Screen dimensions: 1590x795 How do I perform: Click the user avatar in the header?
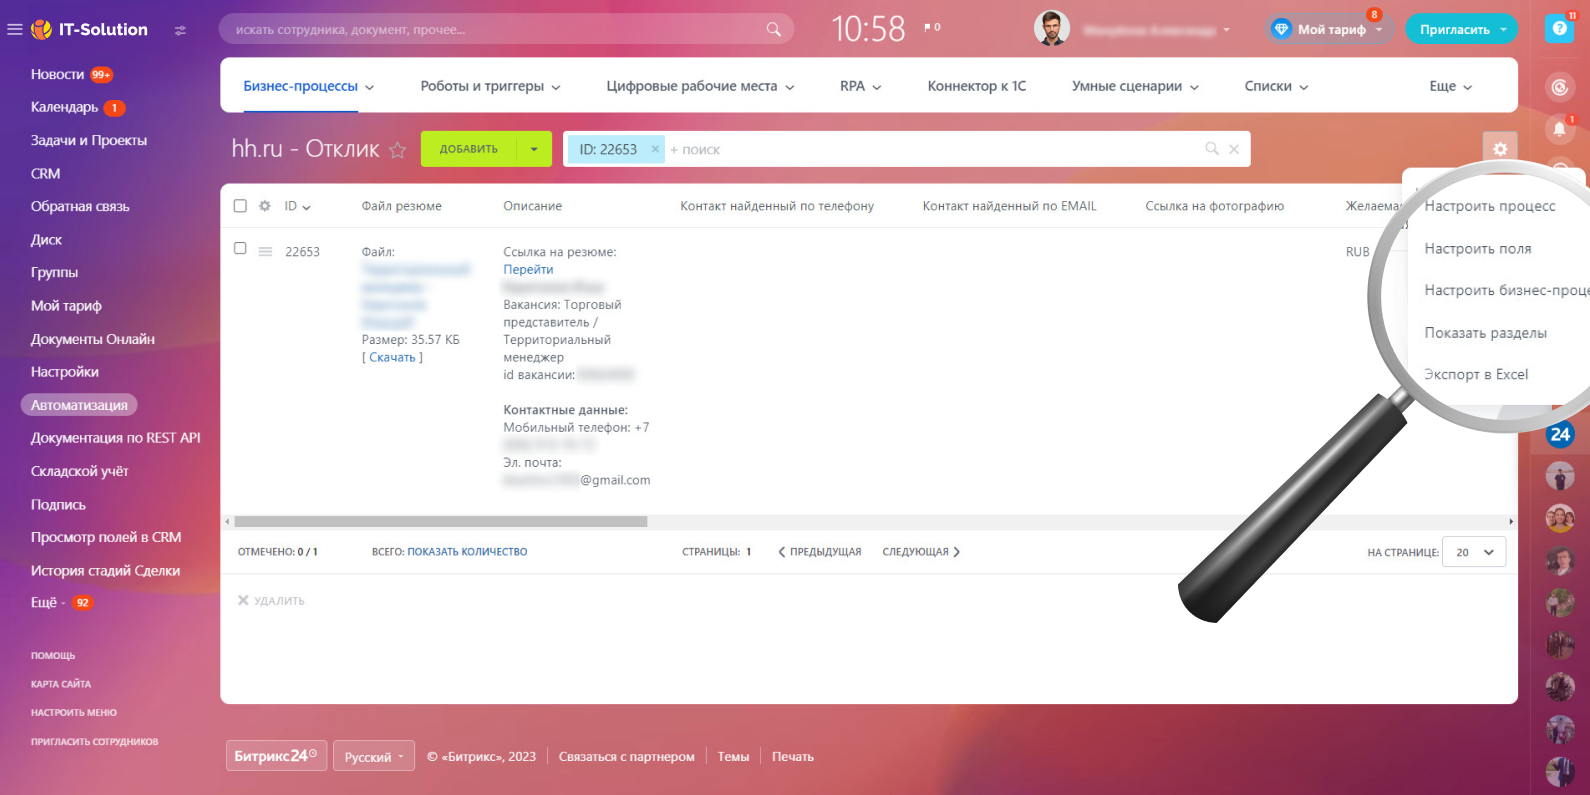(x=1051, y=29)
